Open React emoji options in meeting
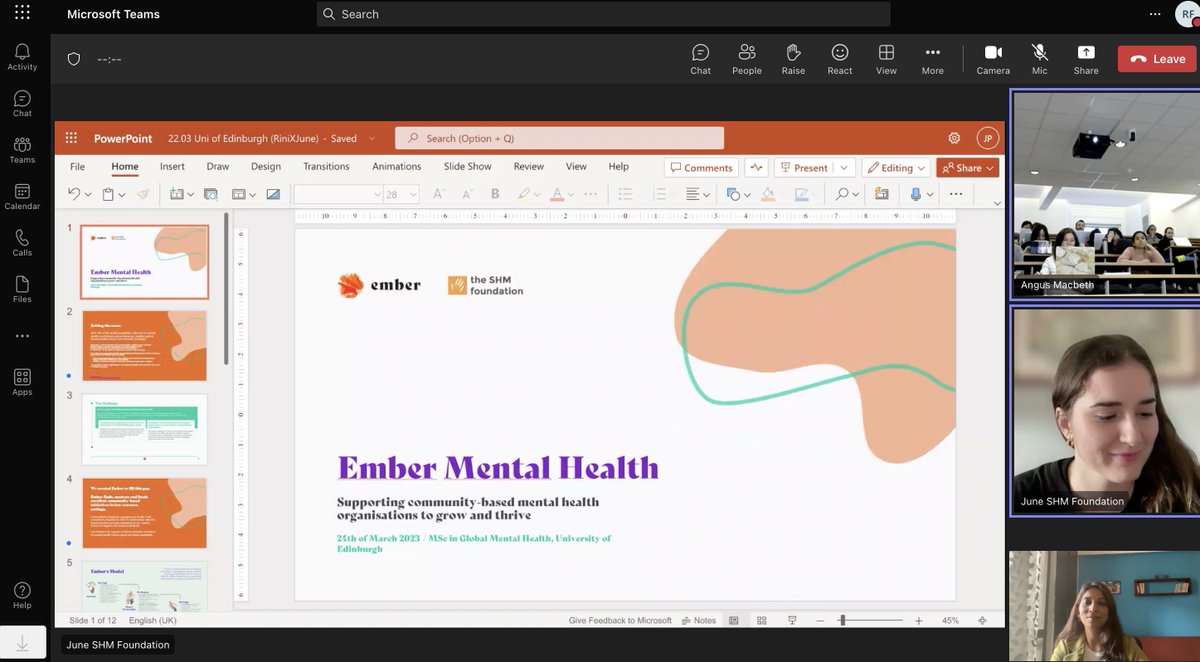Viewport: 1200px width, 662px height. click(840, 59)
